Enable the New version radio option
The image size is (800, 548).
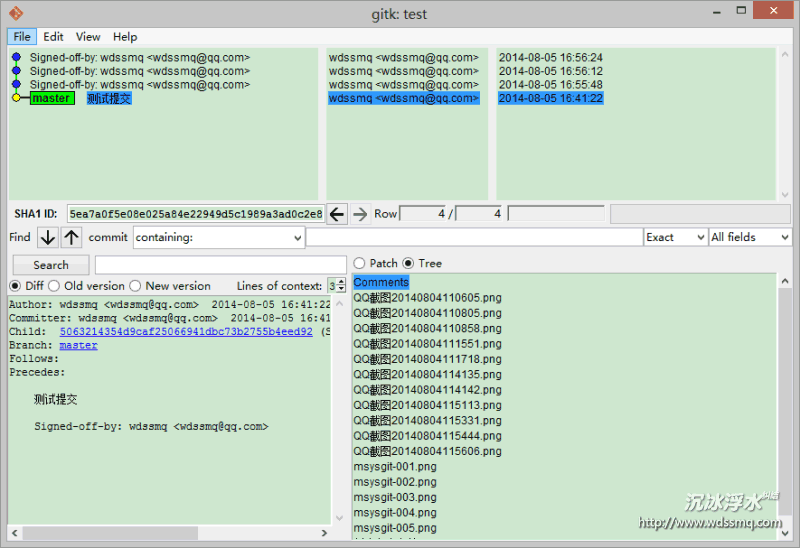(x=136, y=286)
